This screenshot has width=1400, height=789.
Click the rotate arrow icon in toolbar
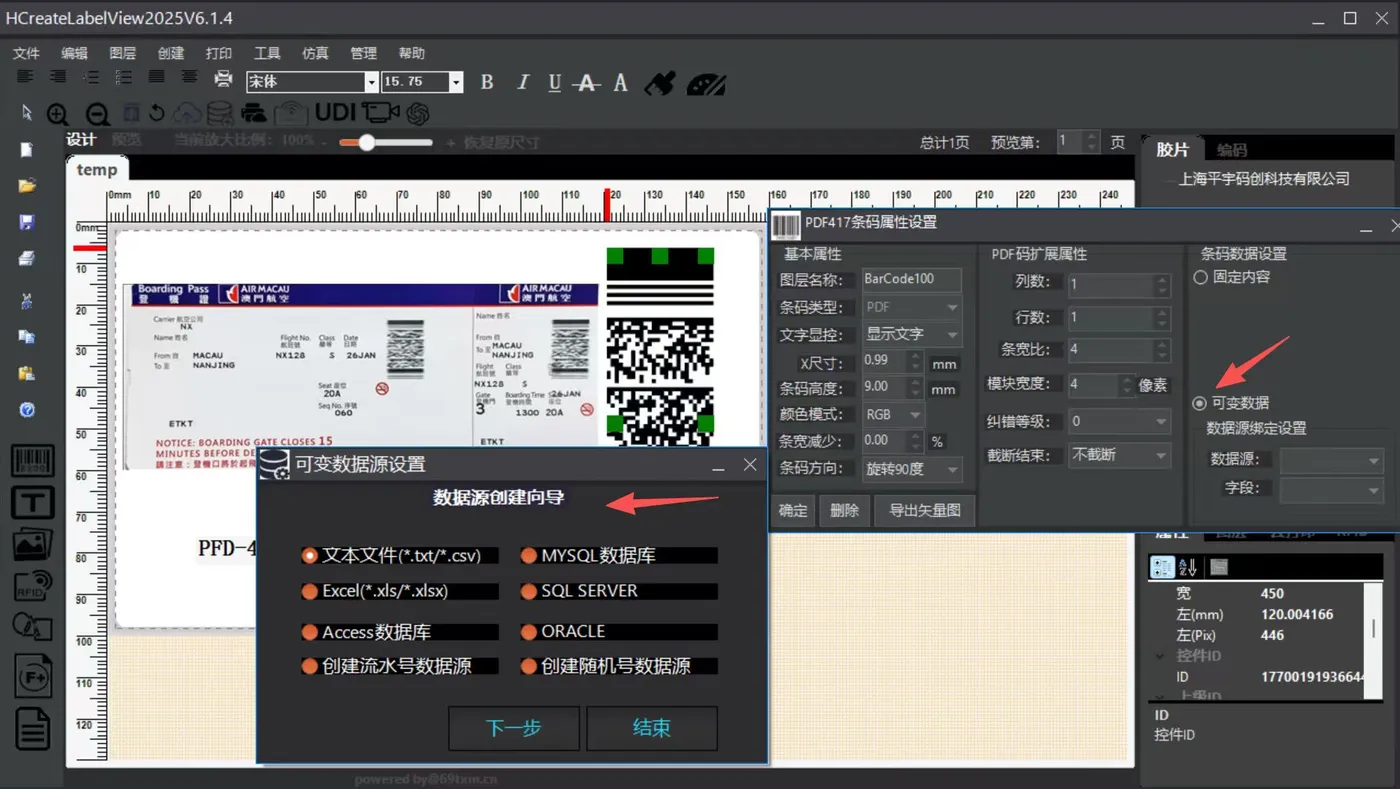tap(157, 113)
